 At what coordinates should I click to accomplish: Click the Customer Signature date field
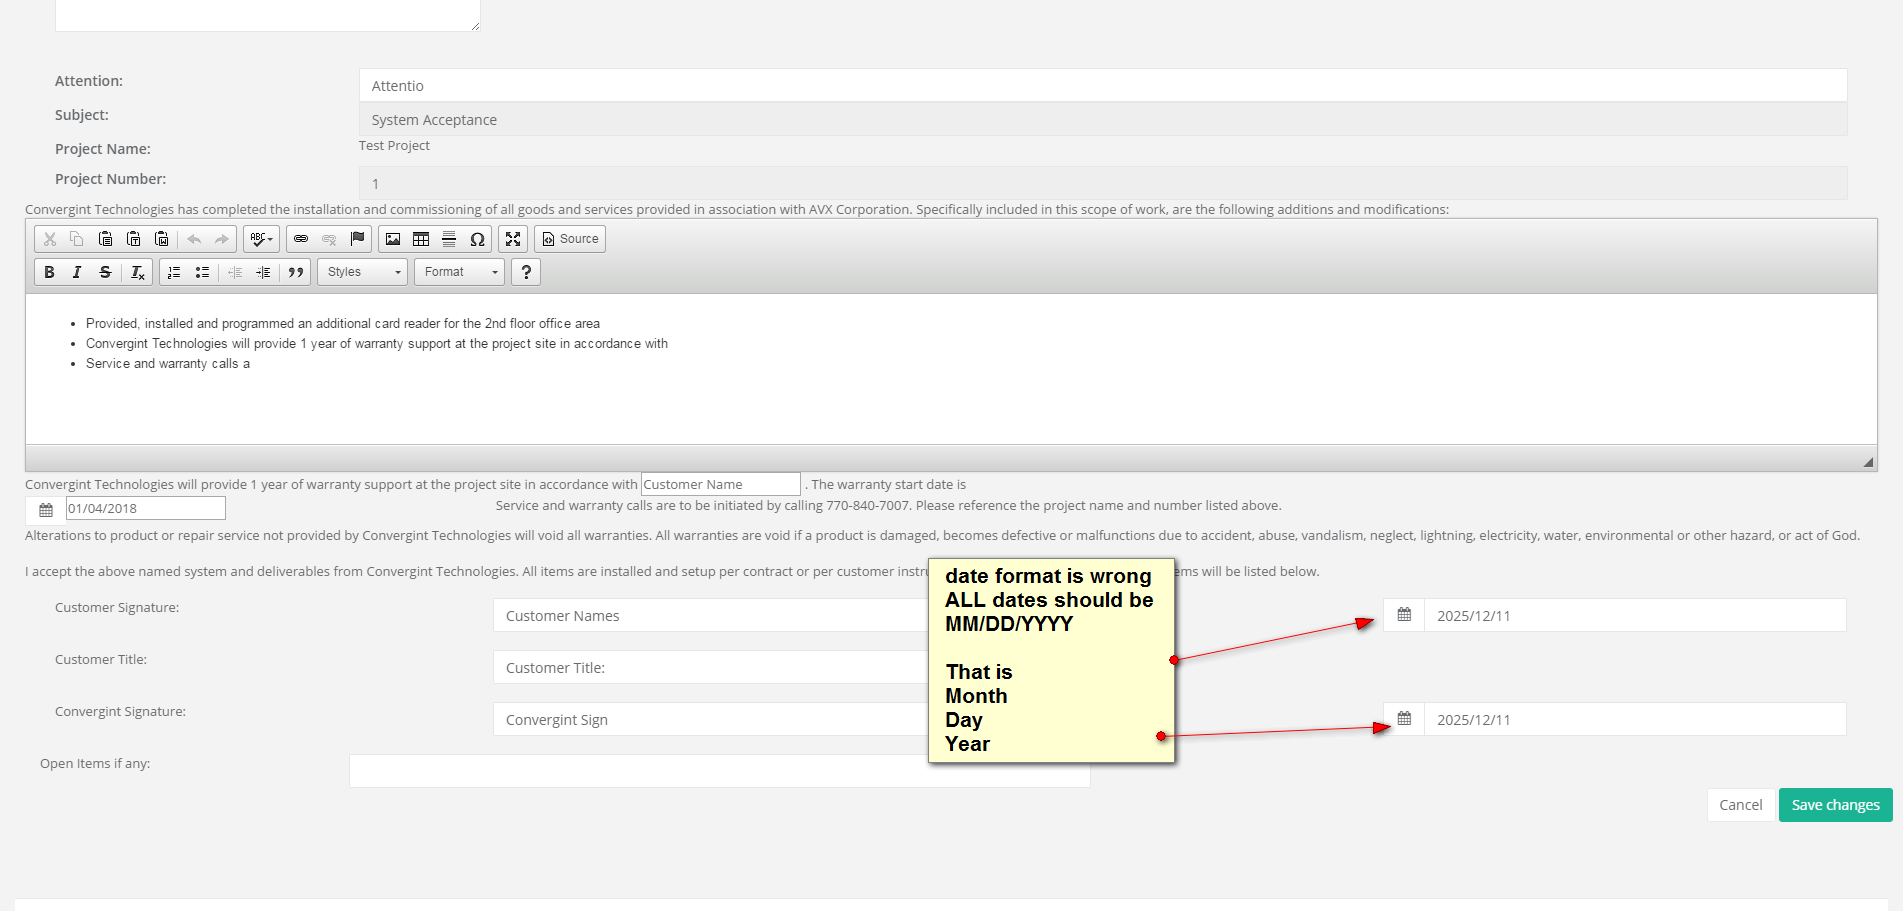(1635, 615)
